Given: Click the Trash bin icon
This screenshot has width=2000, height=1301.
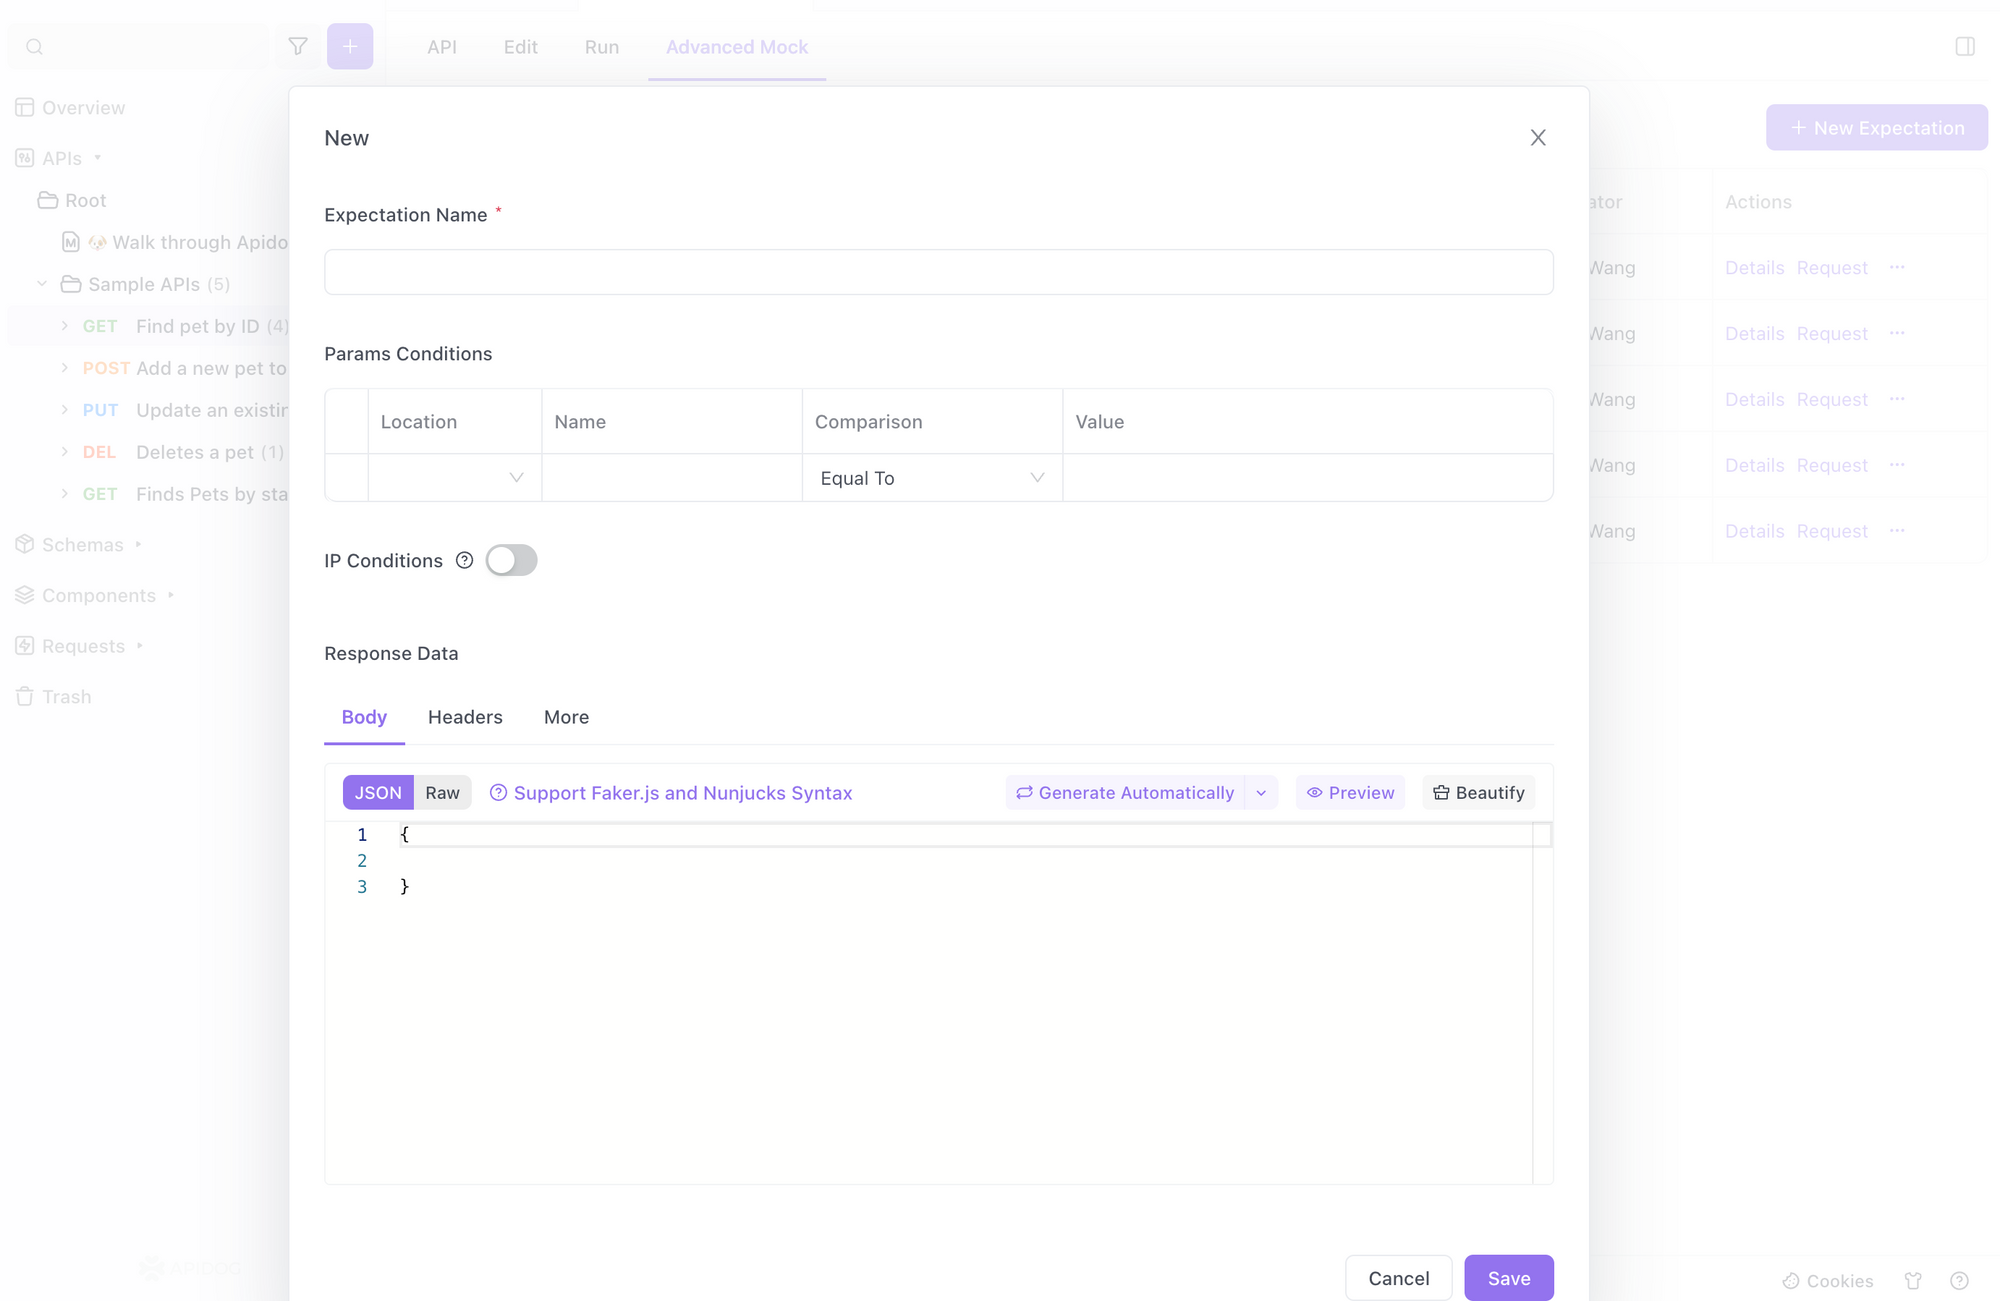Looking at the screenshot, I should (25, 696).
